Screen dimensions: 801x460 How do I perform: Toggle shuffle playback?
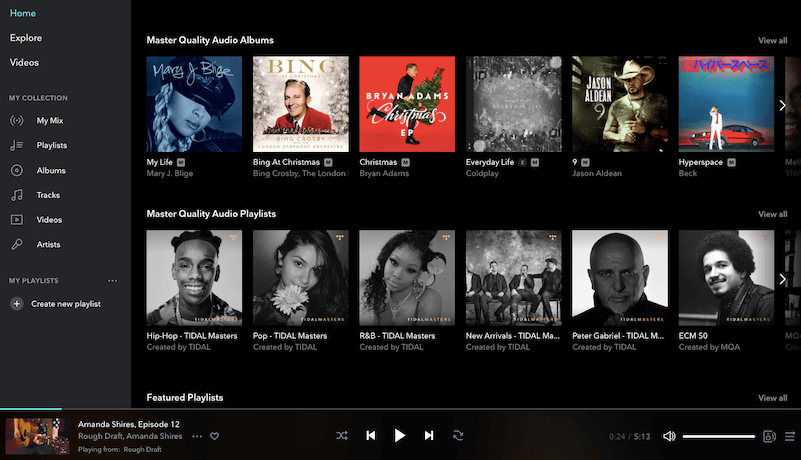[x=342, y=435]
